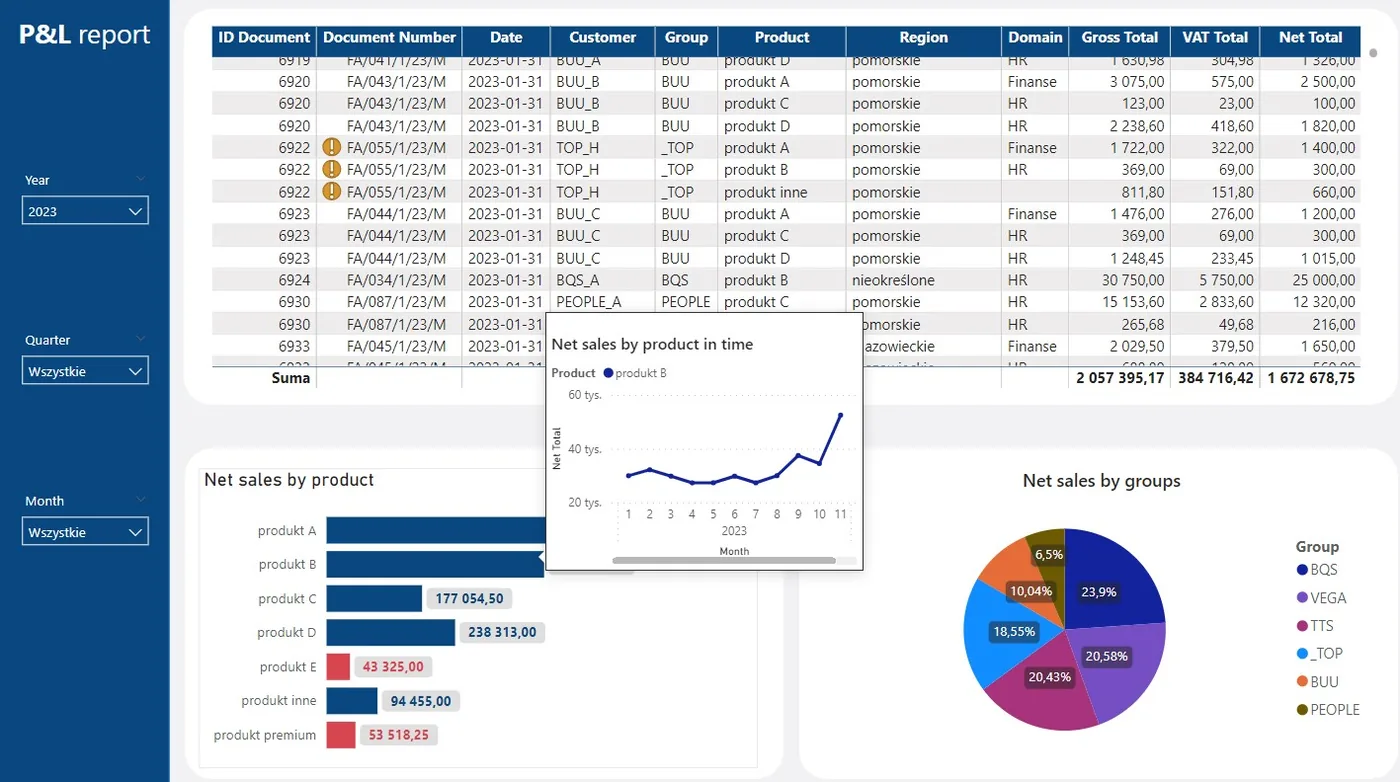Click faint chevron beside the Year label
1400x782 pixels.
click(140, 179)
